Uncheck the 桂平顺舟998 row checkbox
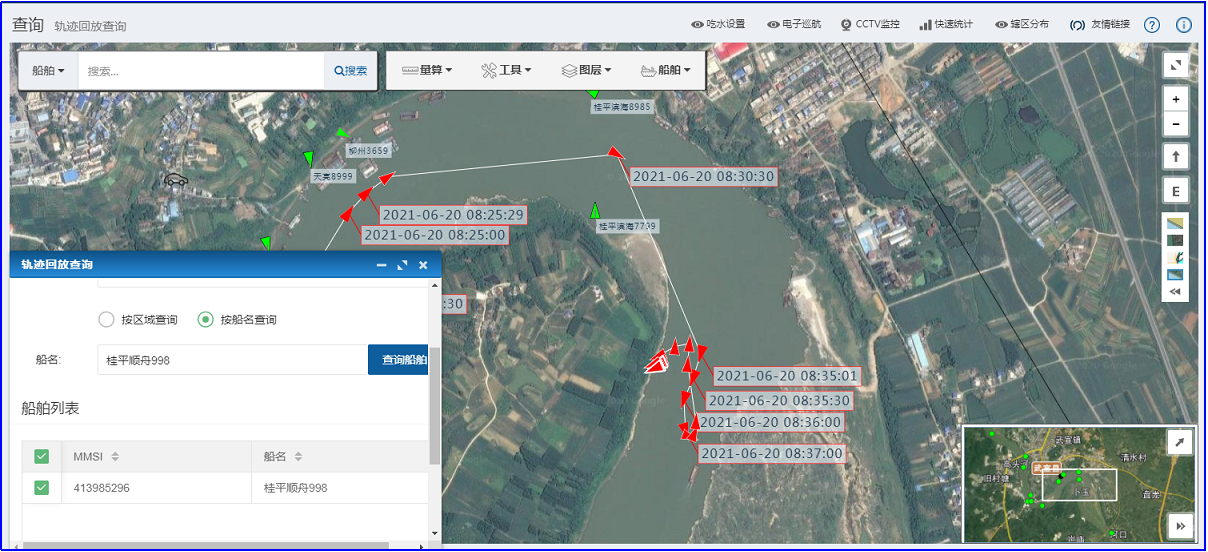Viewport: 1208px width, 552px height. point(41,488)
